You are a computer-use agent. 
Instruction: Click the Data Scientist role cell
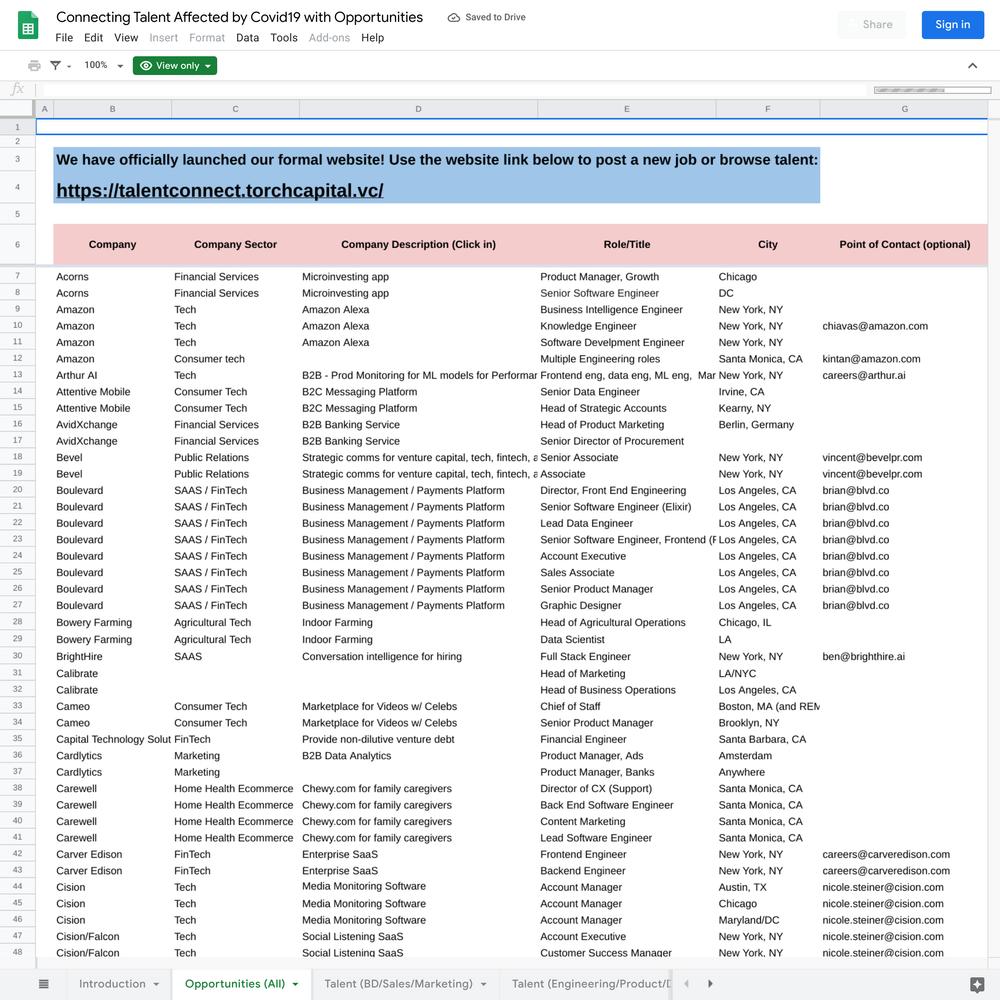[x=627, y=640]
